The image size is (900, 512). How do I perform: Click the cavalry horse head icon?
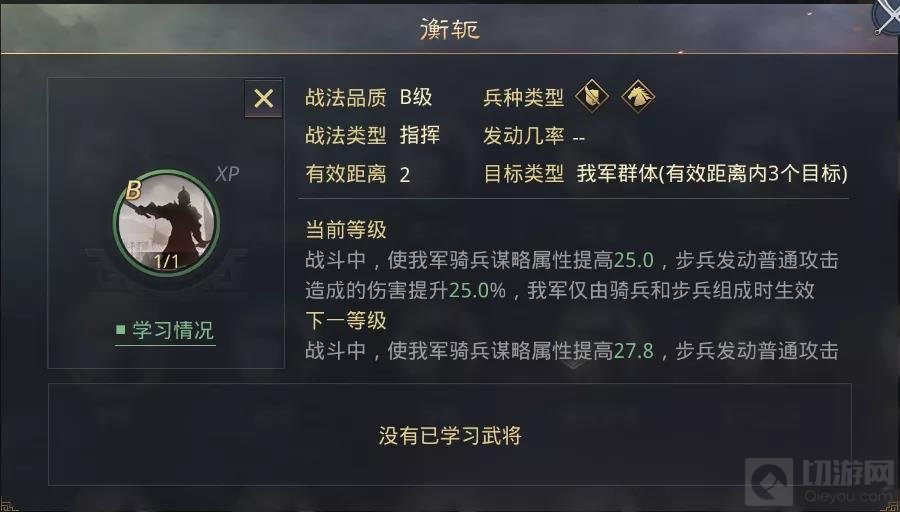point(637,97)
